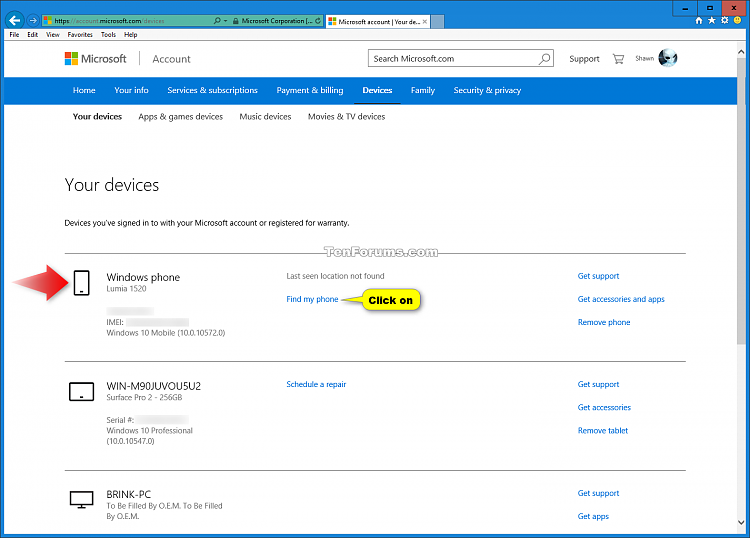Open Payment & billing tab
750x538 pixels.
(x=310, y=90)
